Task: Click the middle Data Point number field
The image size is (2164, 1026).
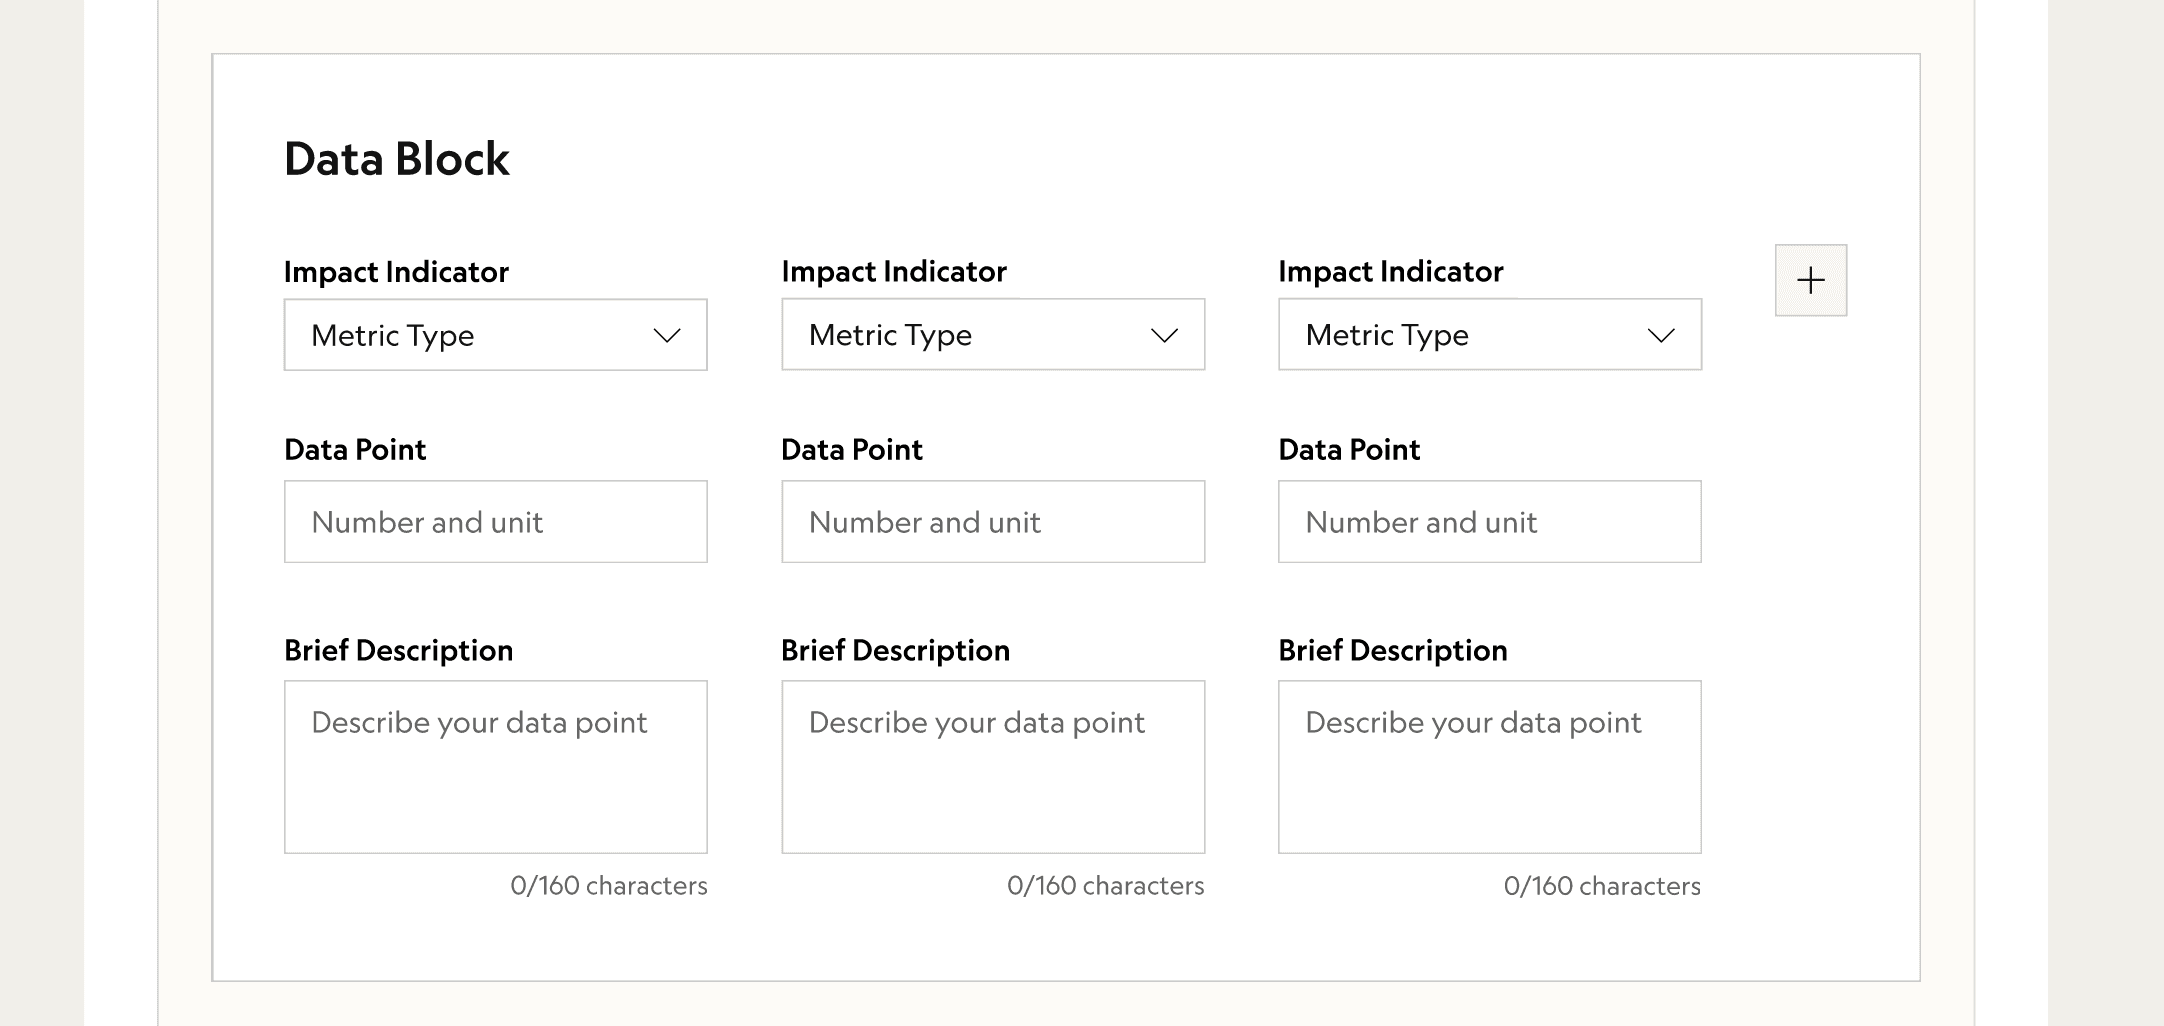Action: point(992,522)
